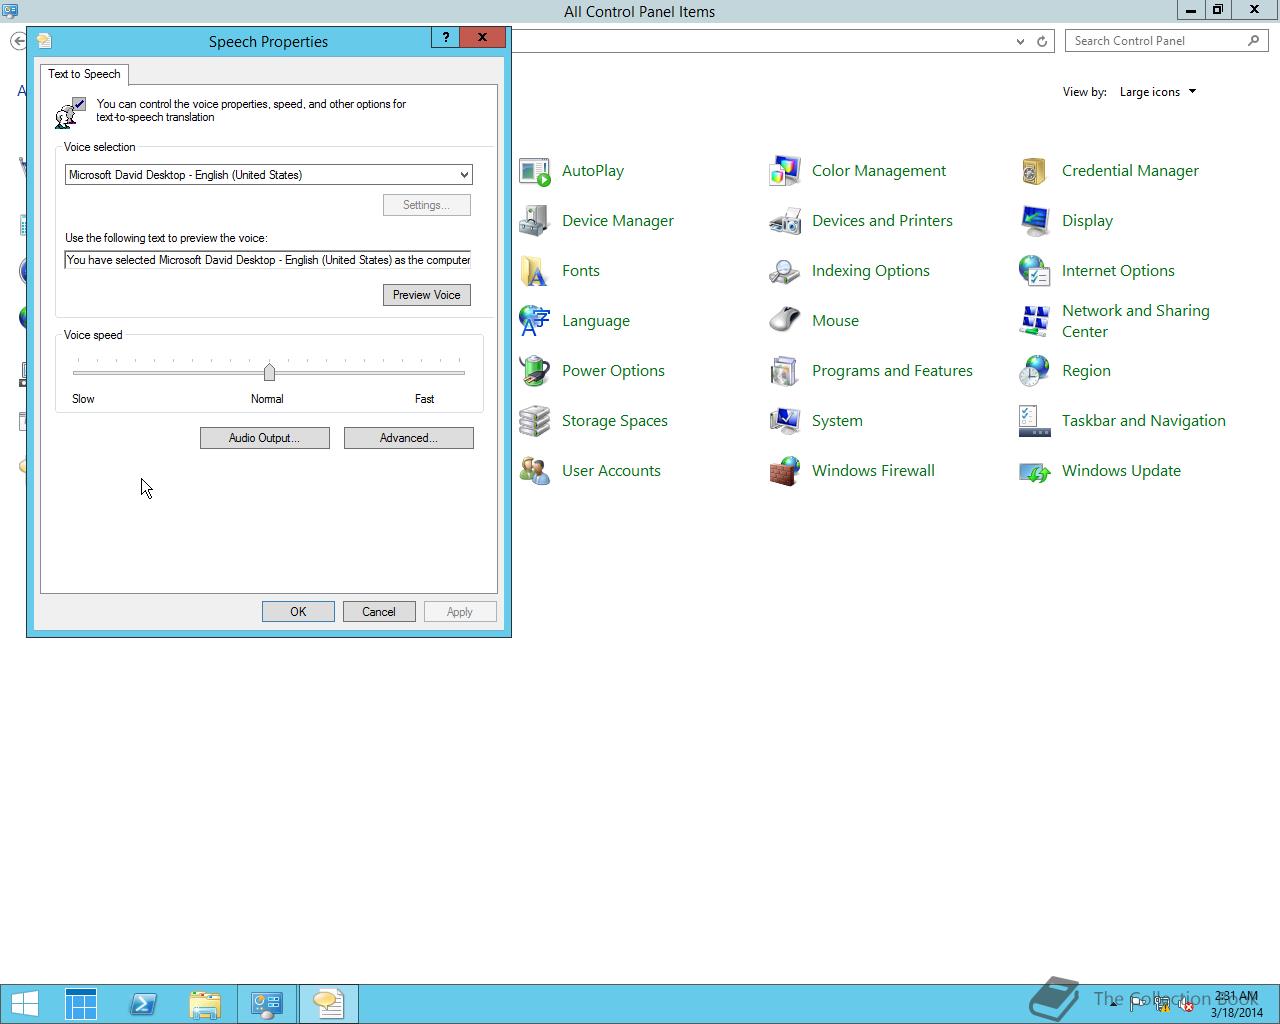Launch PowerShell from the taskbar
Image resolution: width=1280 pixels, height=1024 pixels.
pos(143,1004)
